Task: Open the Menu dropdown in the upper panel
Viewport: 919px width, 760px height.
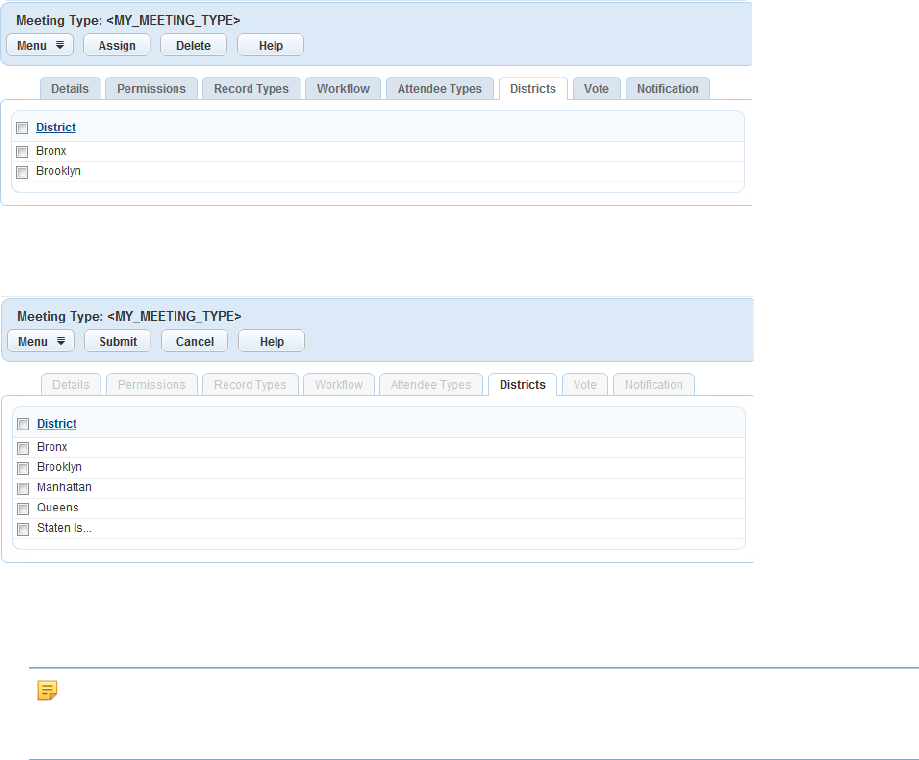Action: tap(40, 45)
